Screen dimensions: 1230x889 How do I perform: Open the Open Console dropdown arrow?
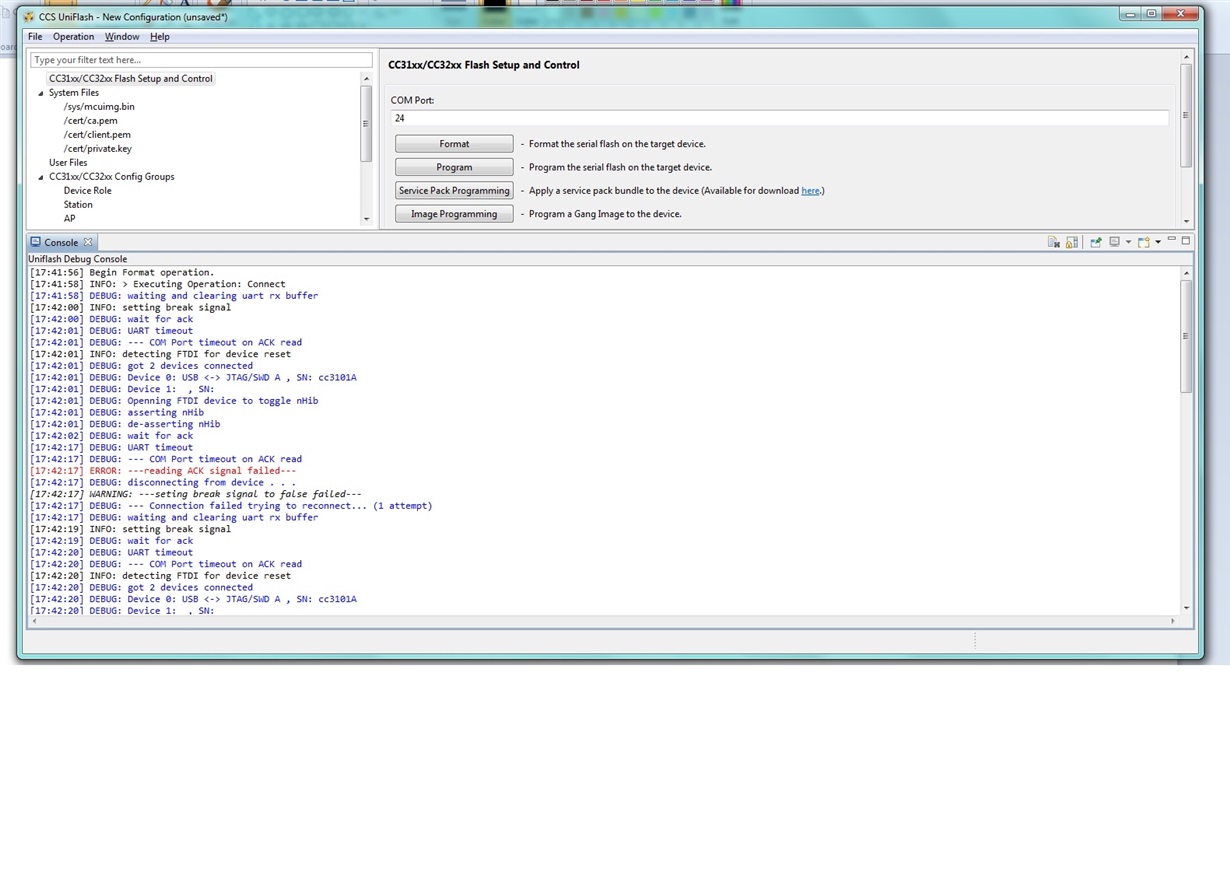click(1158, 242)
